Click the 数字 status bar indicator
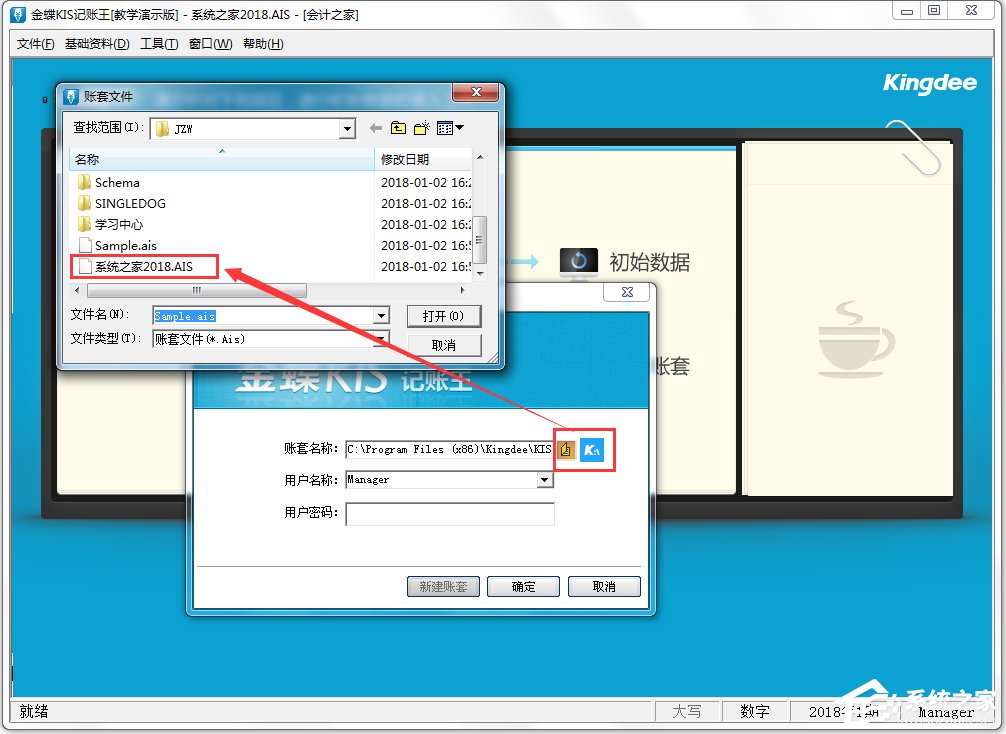The image size is (1006, 734). click(x=754, y=712)
